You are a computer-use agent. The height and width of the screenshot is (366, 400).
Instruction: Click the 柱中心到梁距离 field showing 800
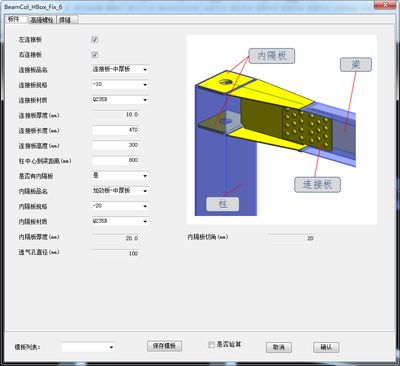coord(115,160)
